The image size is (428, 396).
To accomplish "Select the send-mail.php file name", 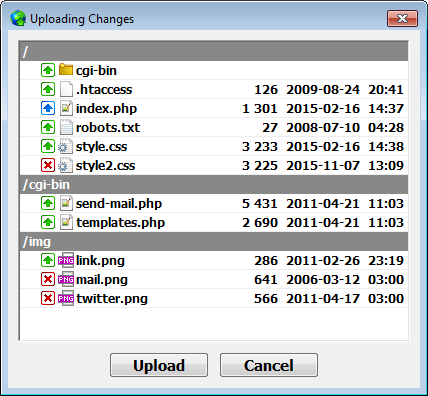I will click(x=119, y=204).
